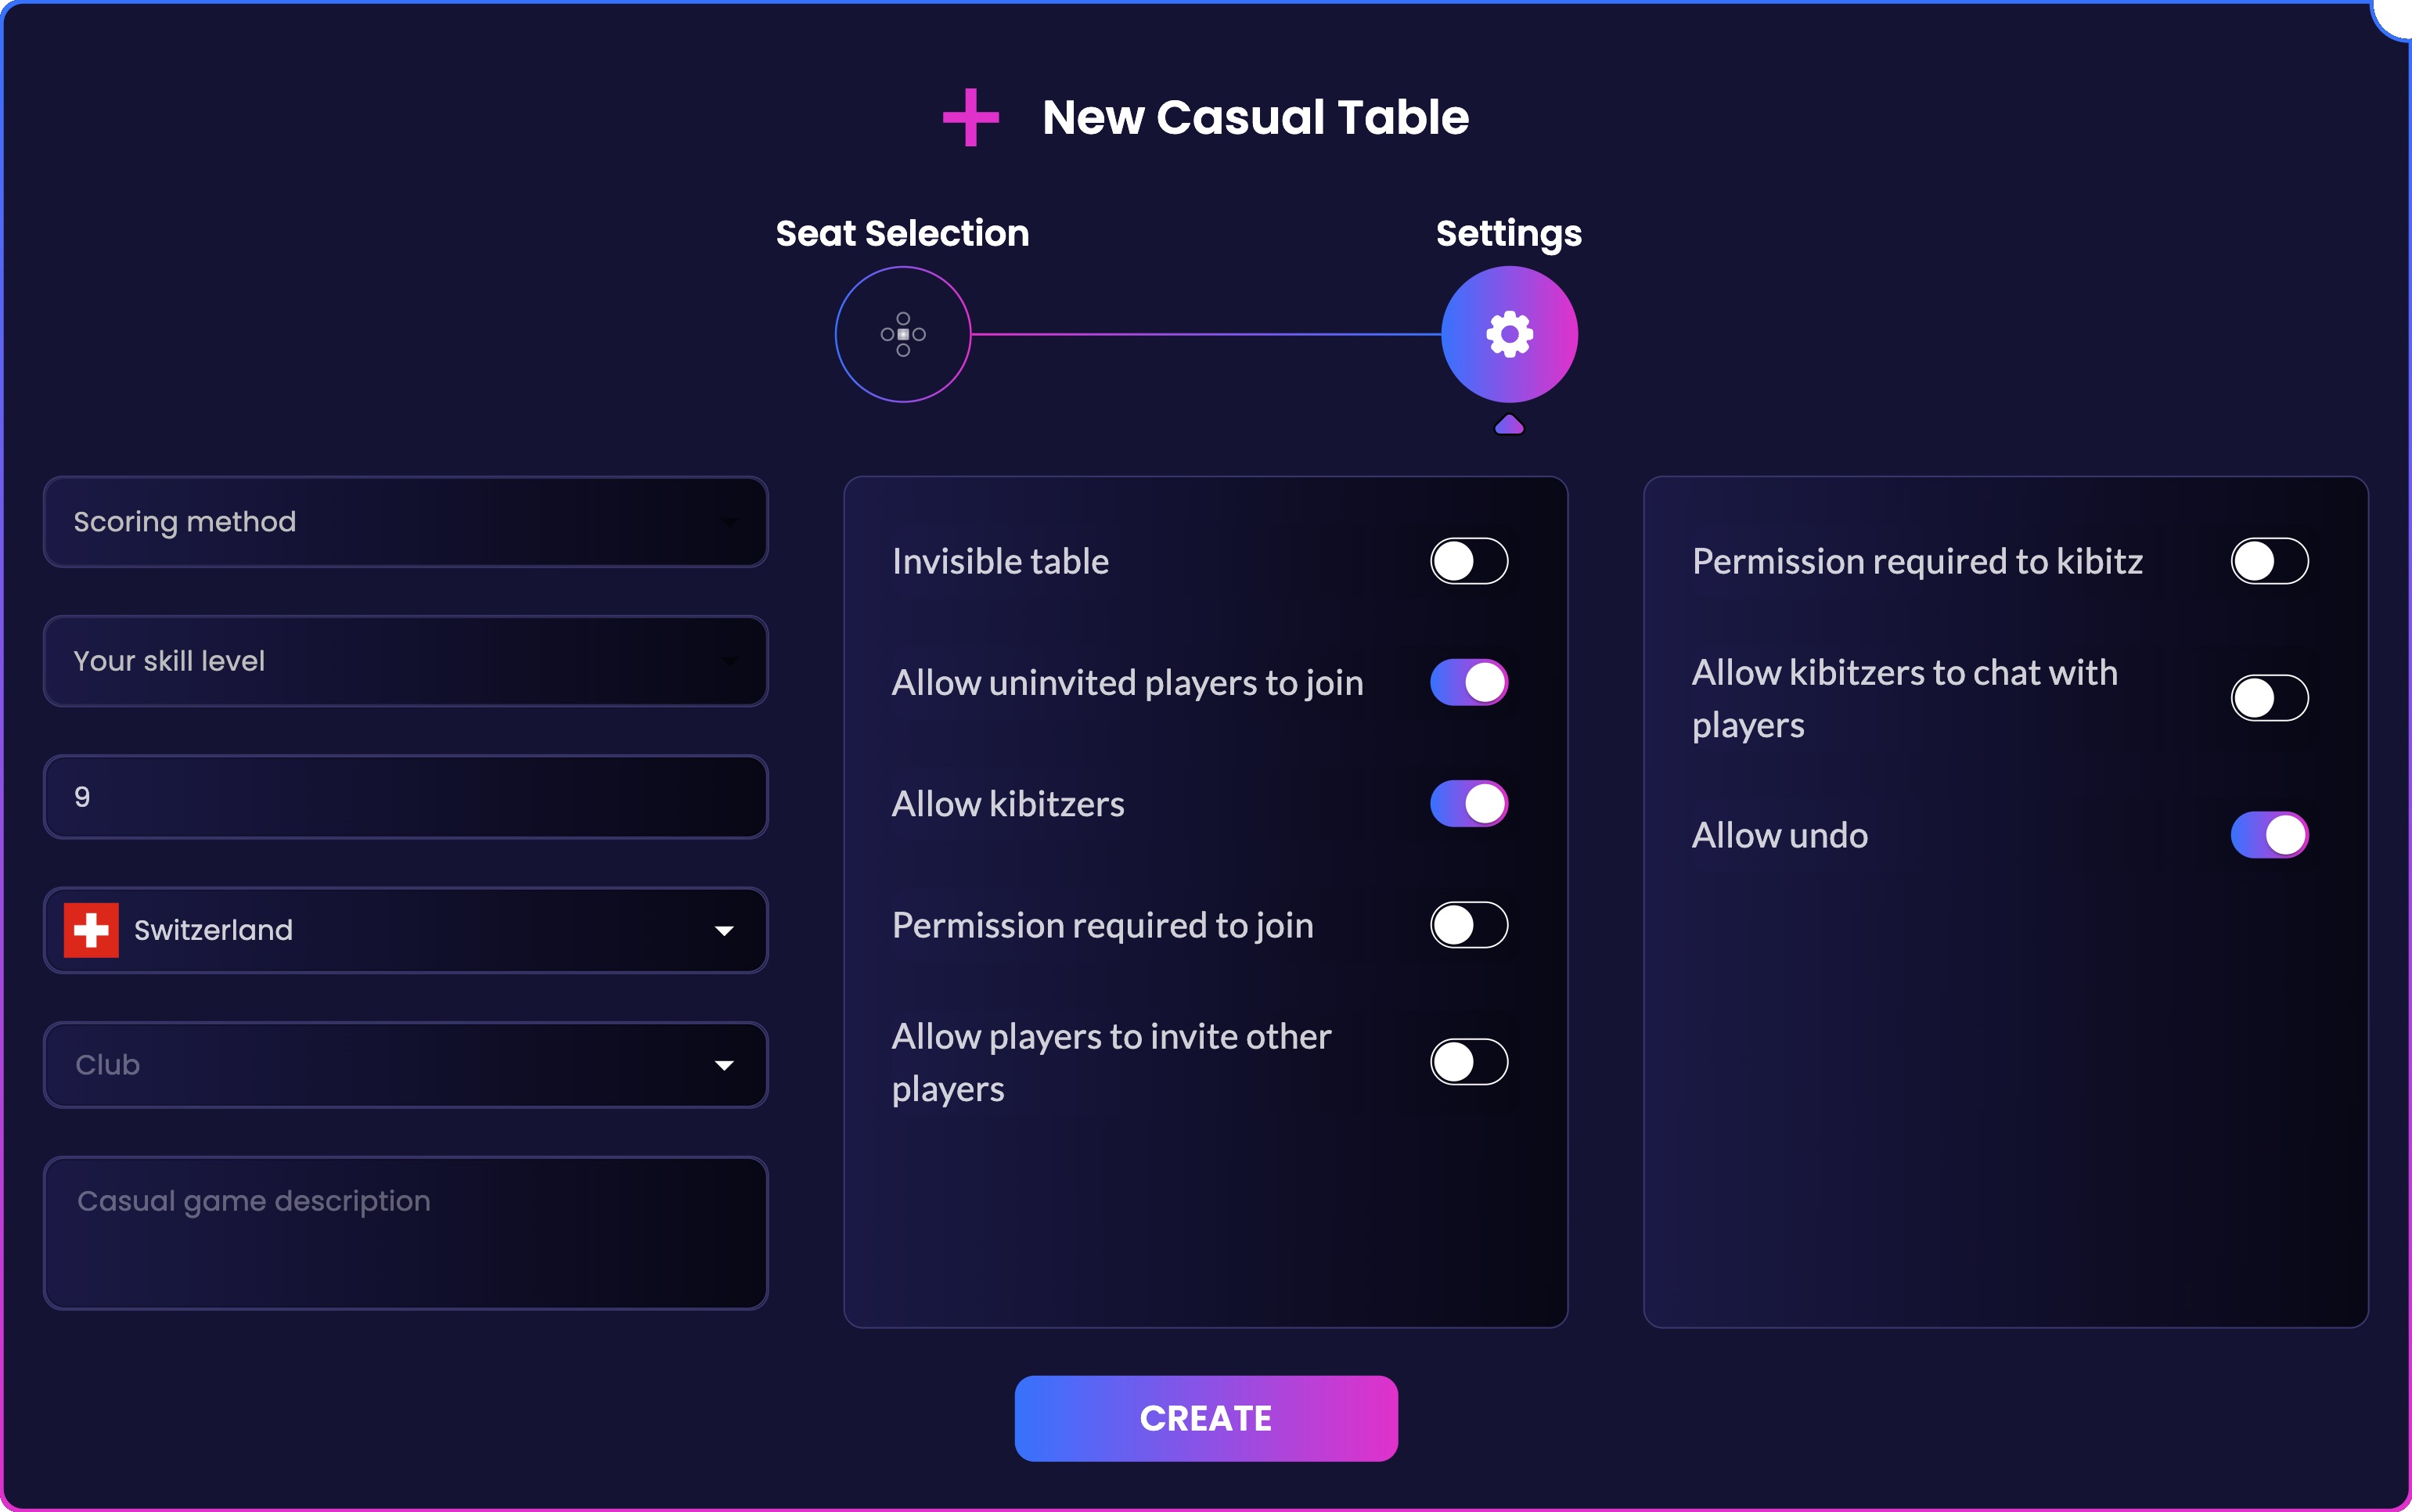
Task: Expand the Your skill level dropdown
Action: tap(404, 660)
